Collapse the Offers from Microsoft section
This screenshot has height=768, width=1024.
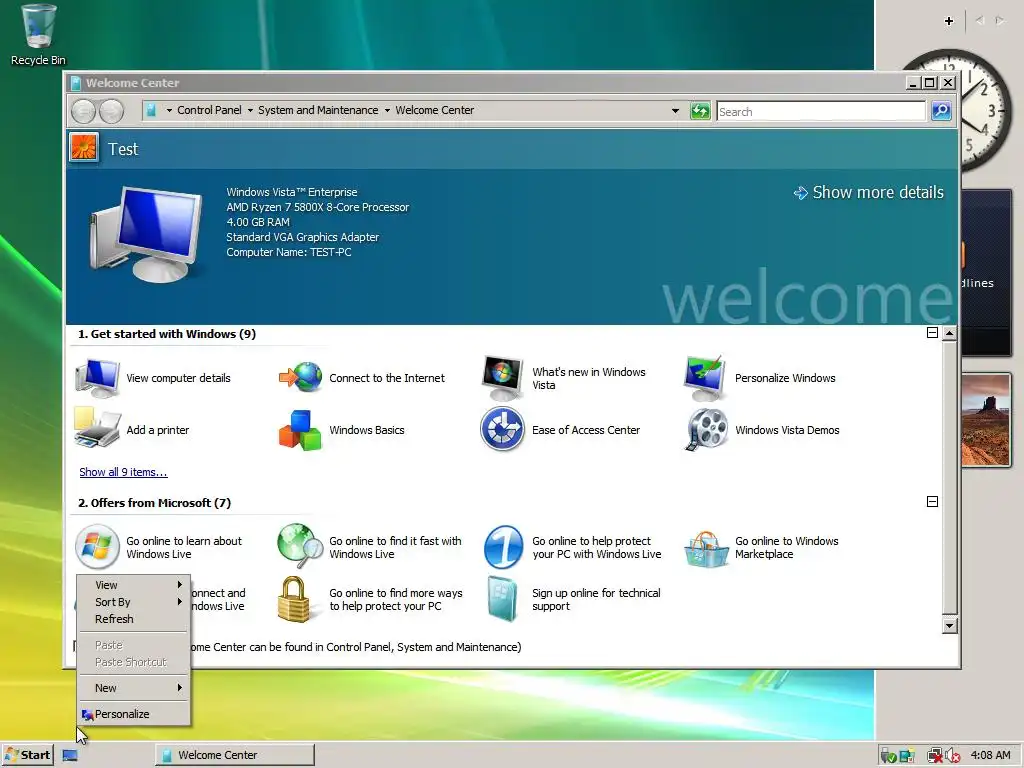(933, 502)
